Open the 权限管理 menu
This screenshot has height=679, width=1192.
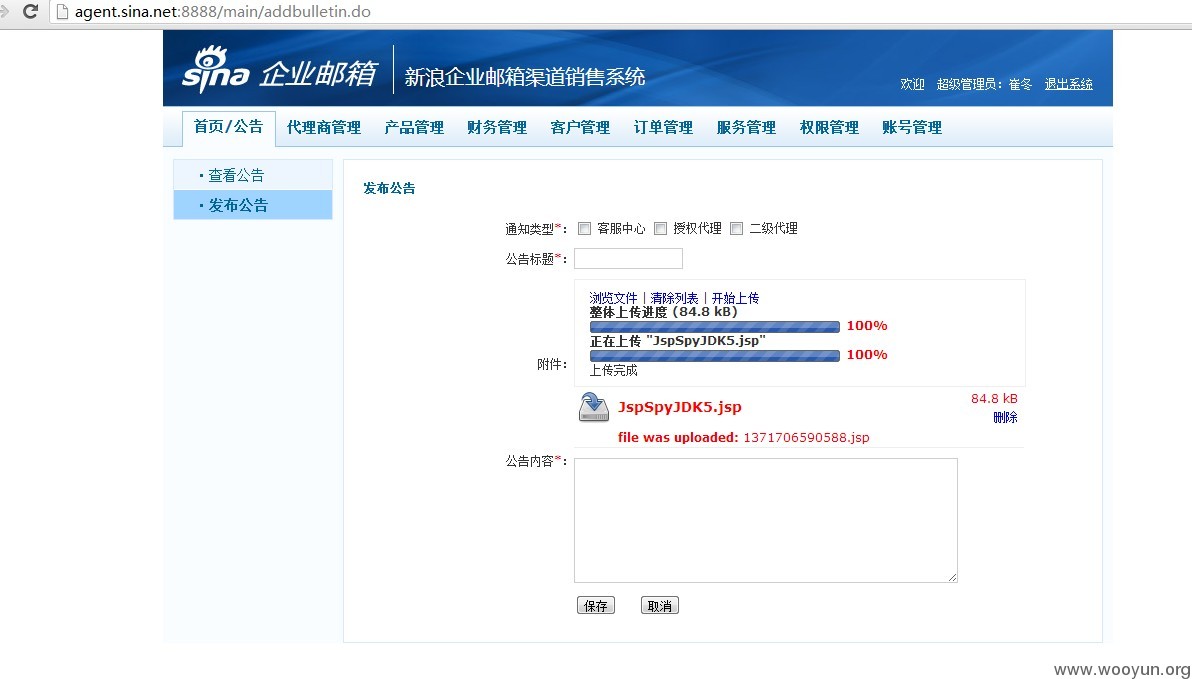(x=829, y=128)
